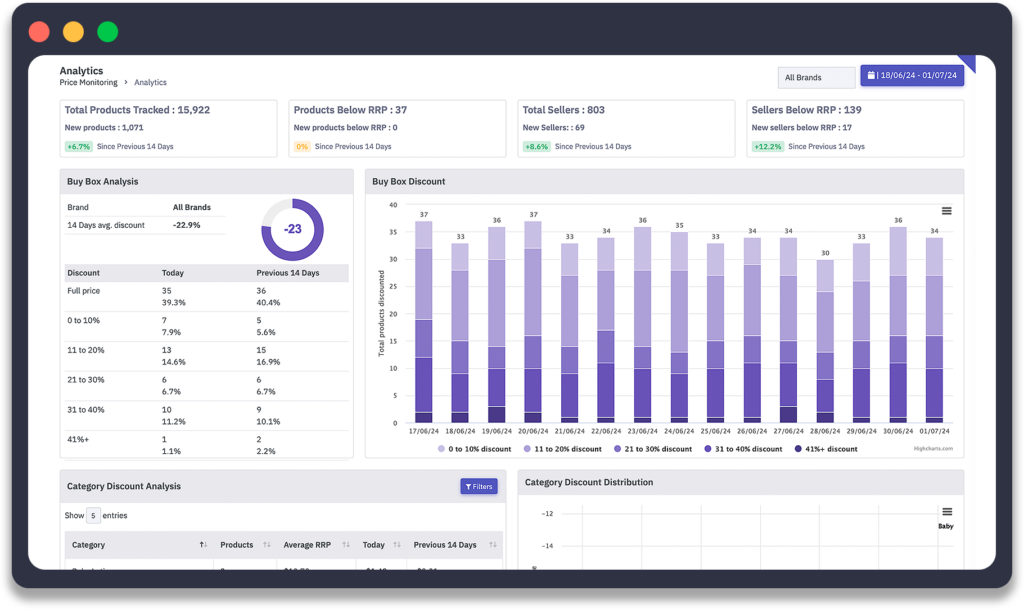Image resolution: width=1024 pixels, height=609 pixels.
Task: Select the 0 to 10% discount row
Action: coord(207,326)
